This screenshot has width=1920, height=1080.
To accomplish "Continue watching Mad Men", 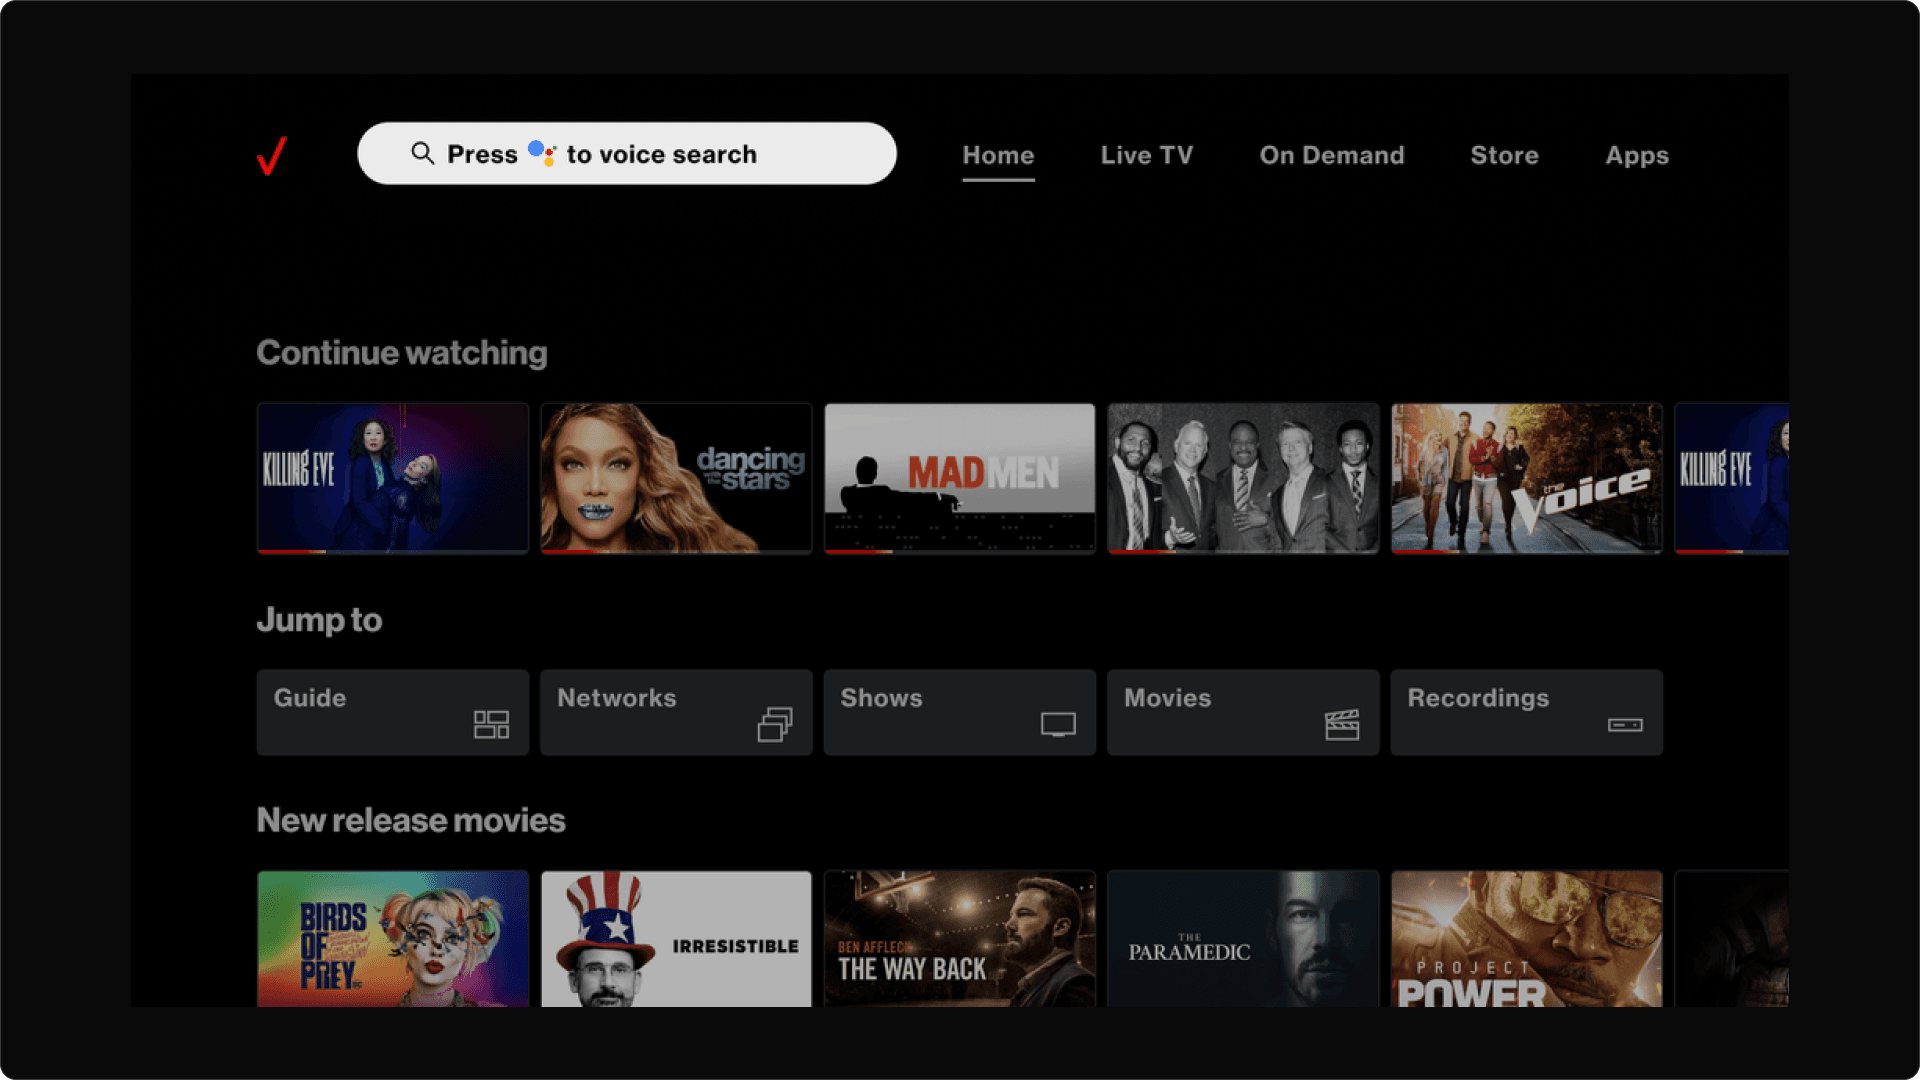I will [960, 478].
